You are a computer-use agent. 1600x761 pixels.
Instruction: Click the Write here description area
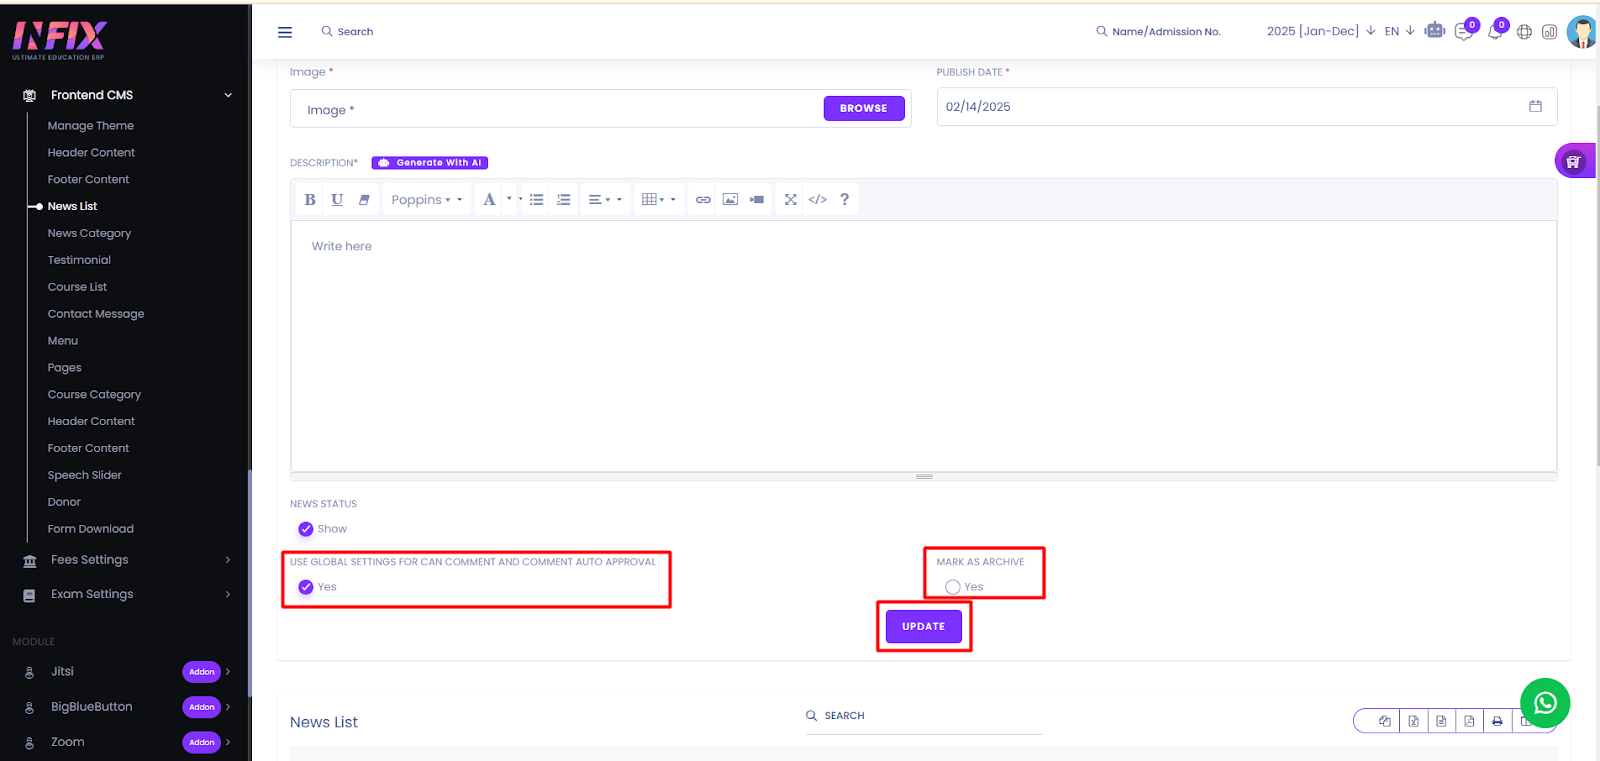tap(924, 346)
